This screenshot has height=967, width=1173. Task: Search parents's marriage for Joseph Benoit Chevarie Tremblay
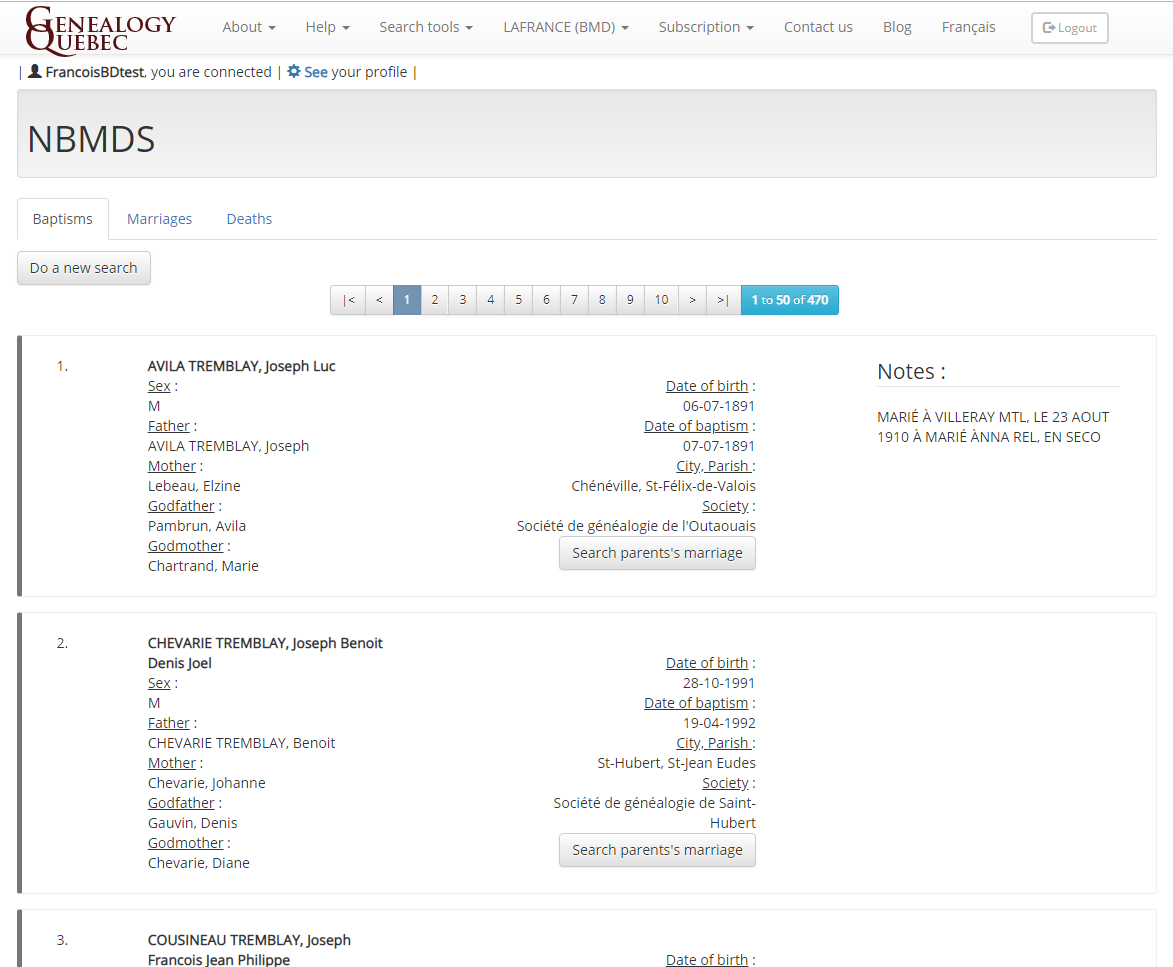(658, 850)
